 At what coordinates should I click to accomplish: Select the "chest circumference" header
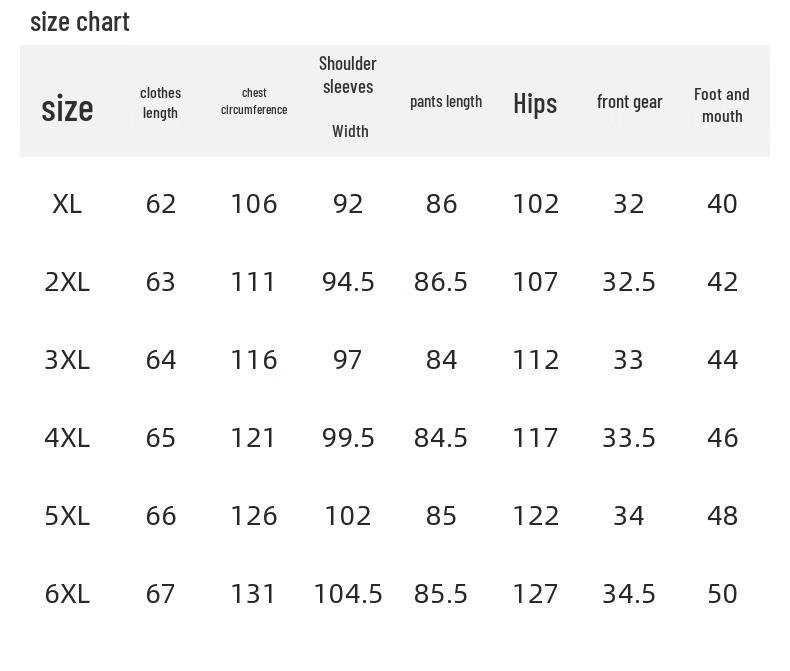pyautogui.click(x=254, y=102)
